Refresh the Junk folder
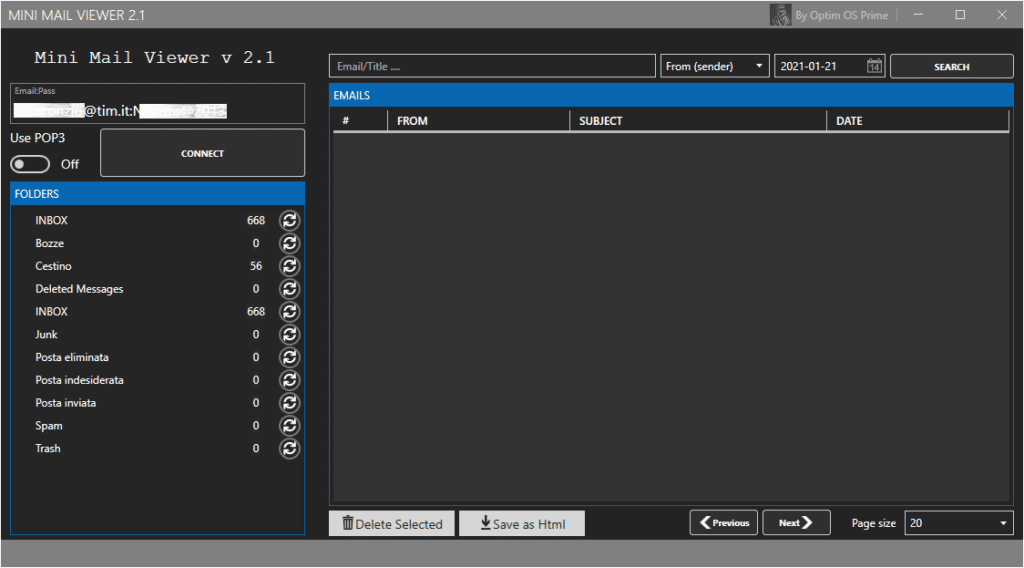The image size is (1024, 568). tap(289, 335)
